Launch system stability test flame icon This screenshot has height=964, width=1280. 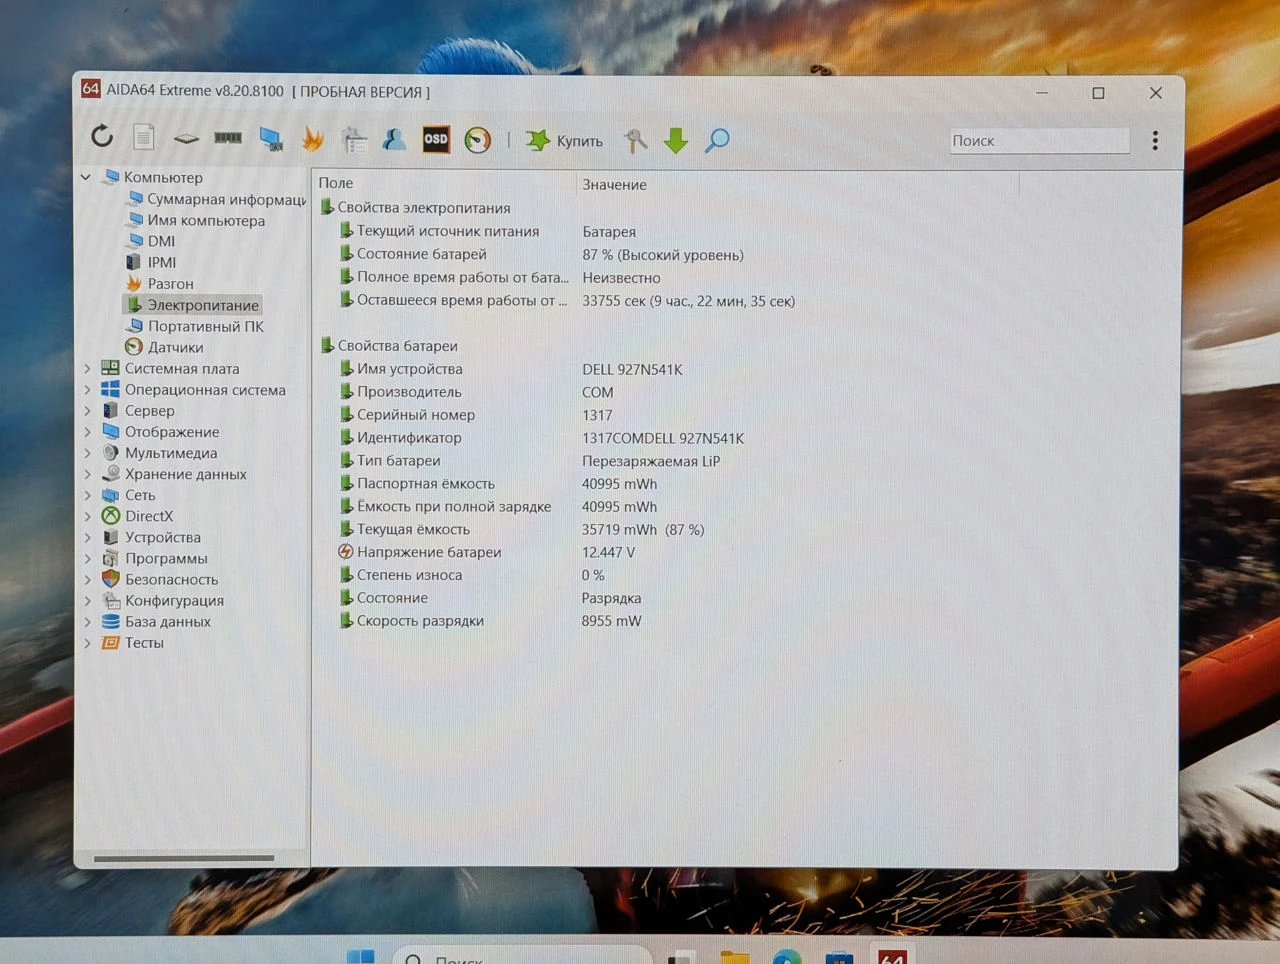click(313, 139)
